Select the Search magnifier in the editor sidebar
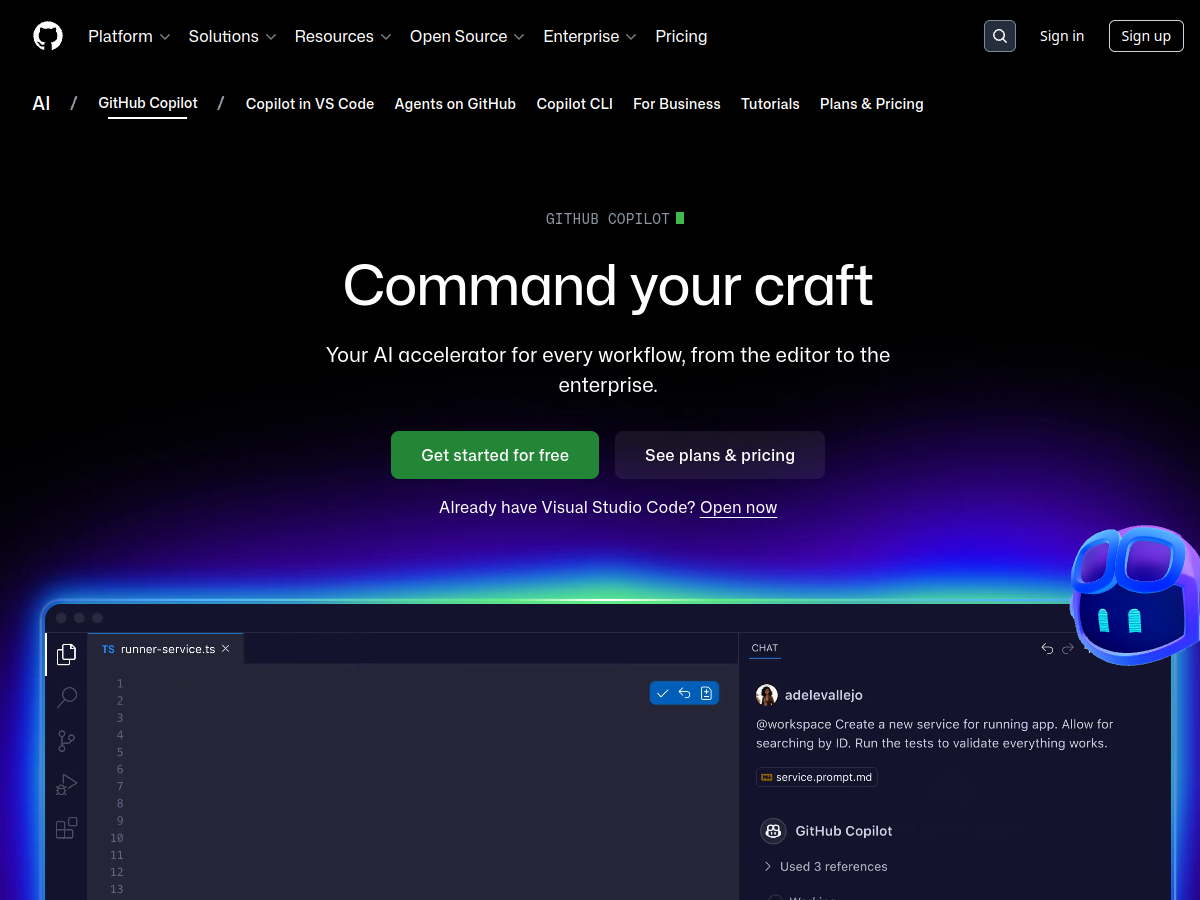 (x=66, y=697)
